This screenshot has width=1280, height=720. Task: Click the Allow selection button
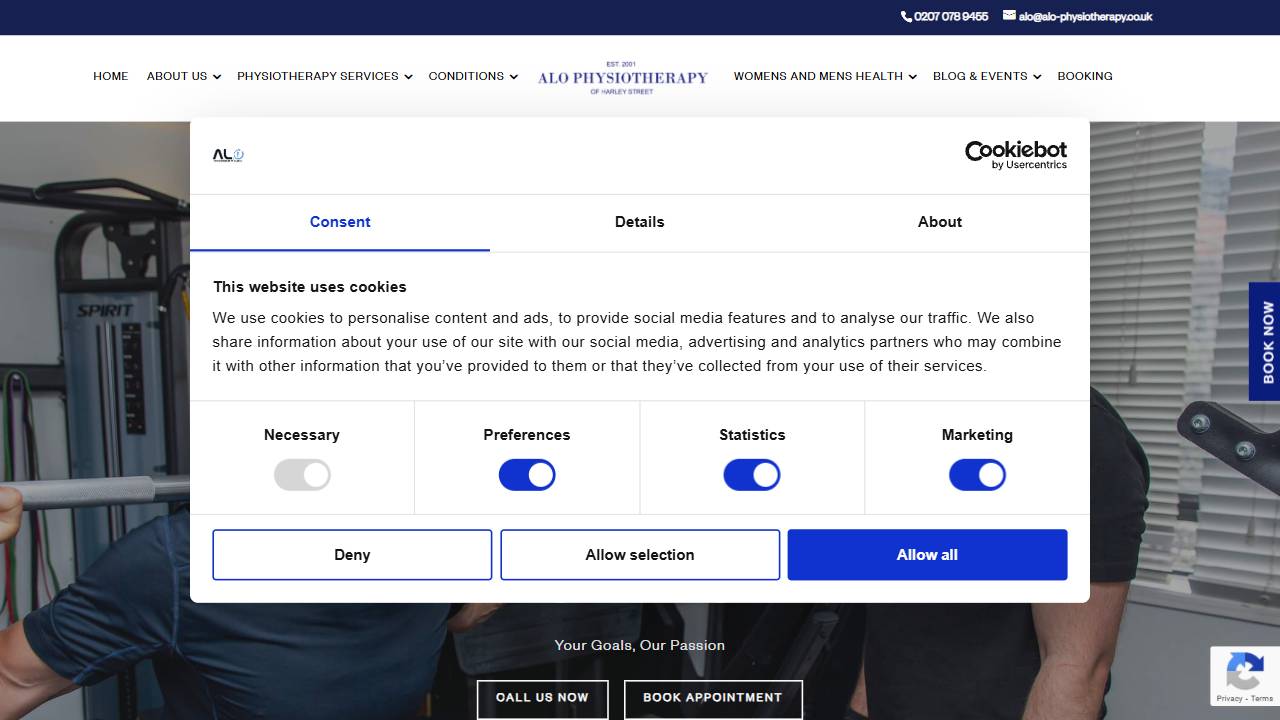click(640, 555)
